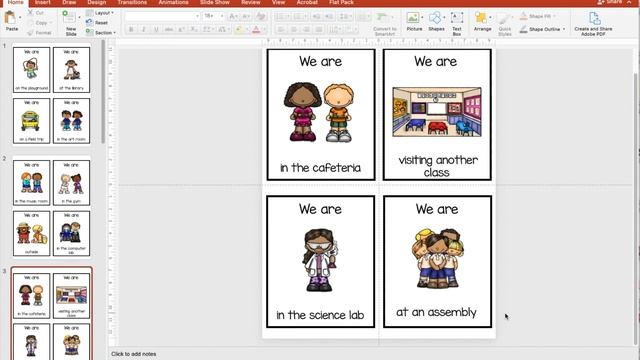The width and height of the screenshot is (640, 360).
Task: Toggle Strikethrough formatting
Action: (x=169, y=29)
